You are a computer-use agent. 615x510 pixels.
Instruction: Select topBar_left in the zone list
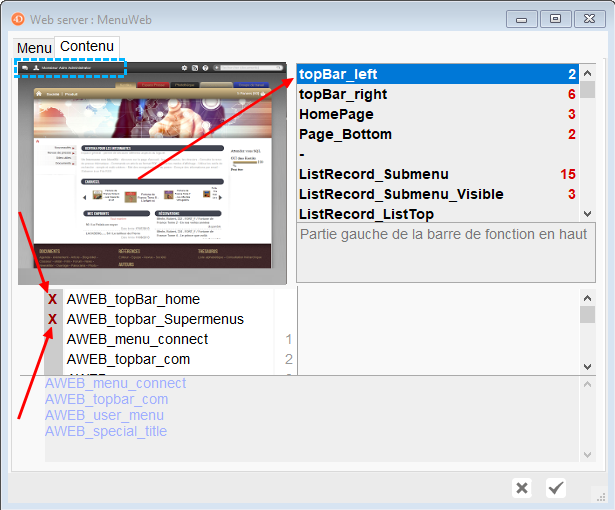pyautogui.click(x=437, y=74)
